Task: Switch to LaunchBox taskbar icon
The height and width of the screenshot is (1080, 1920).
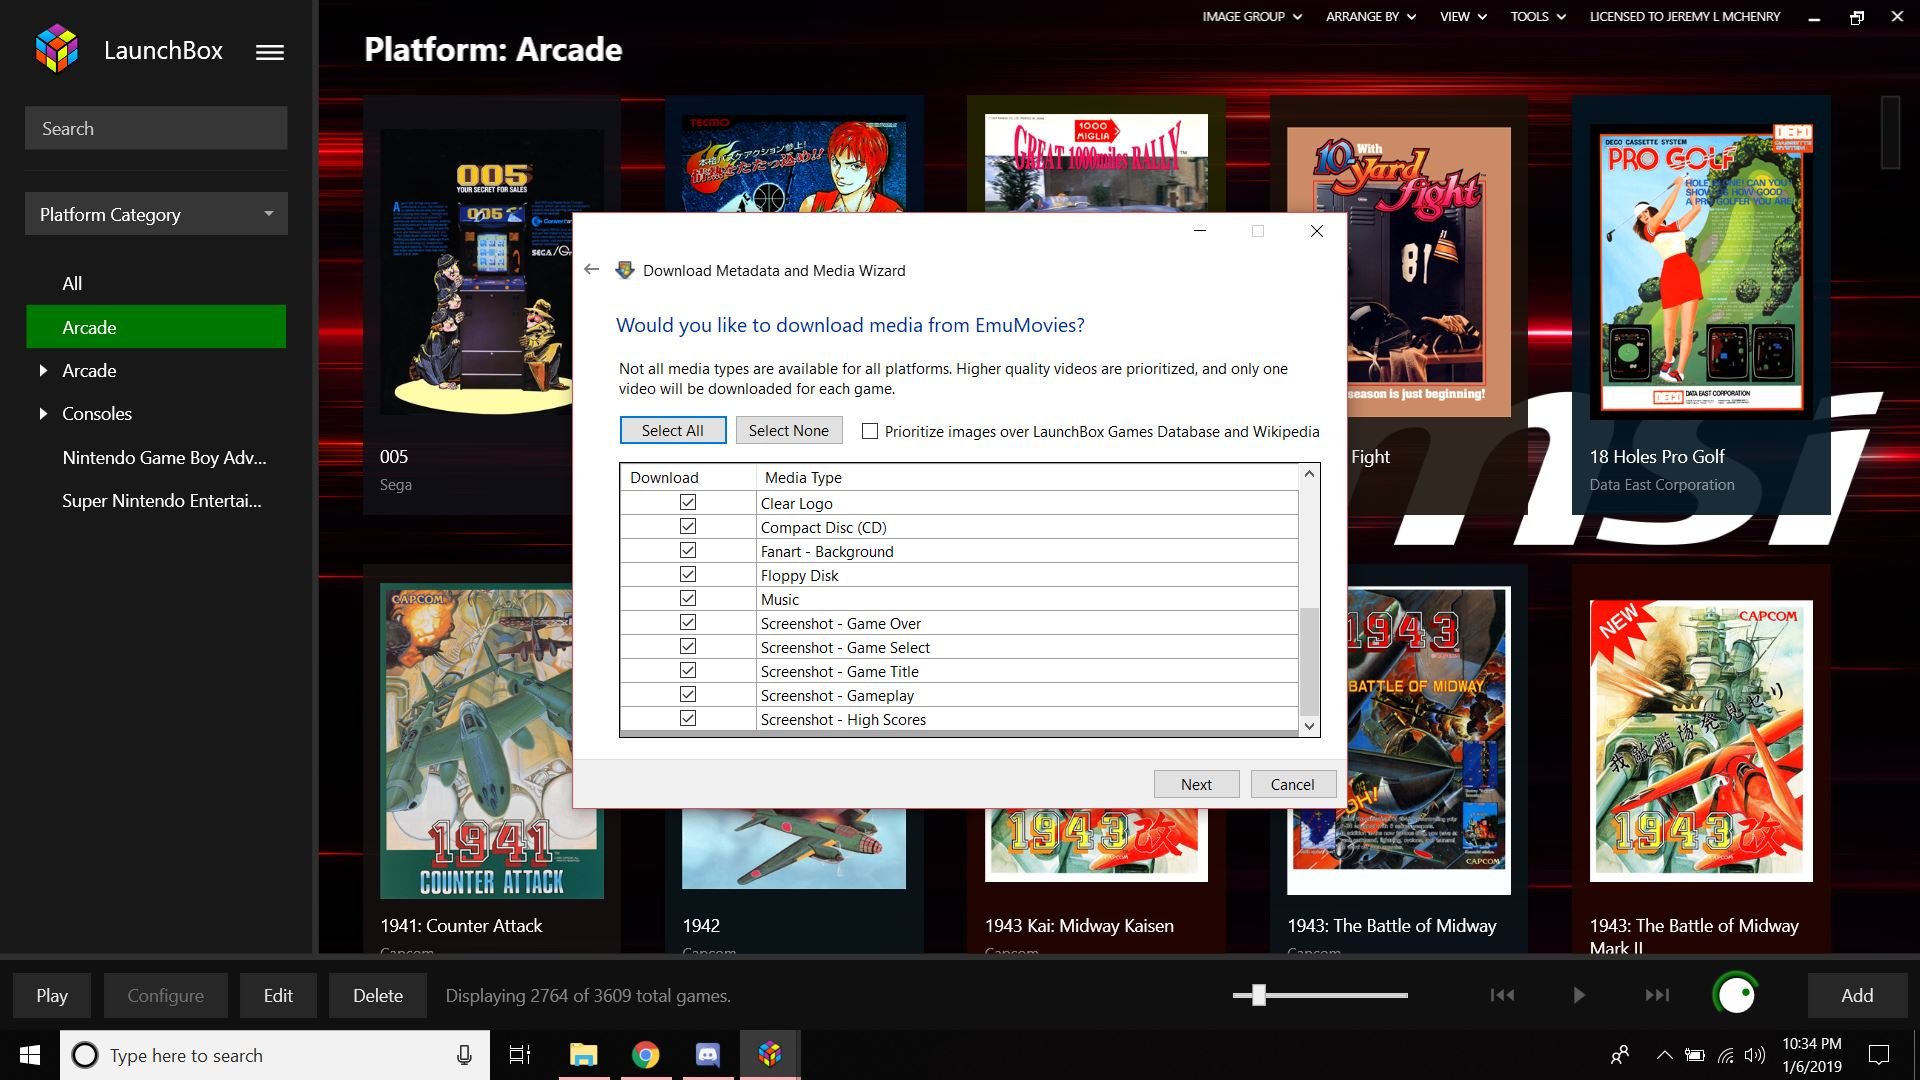Action: pyautogui.click(x=770, y=1055)
